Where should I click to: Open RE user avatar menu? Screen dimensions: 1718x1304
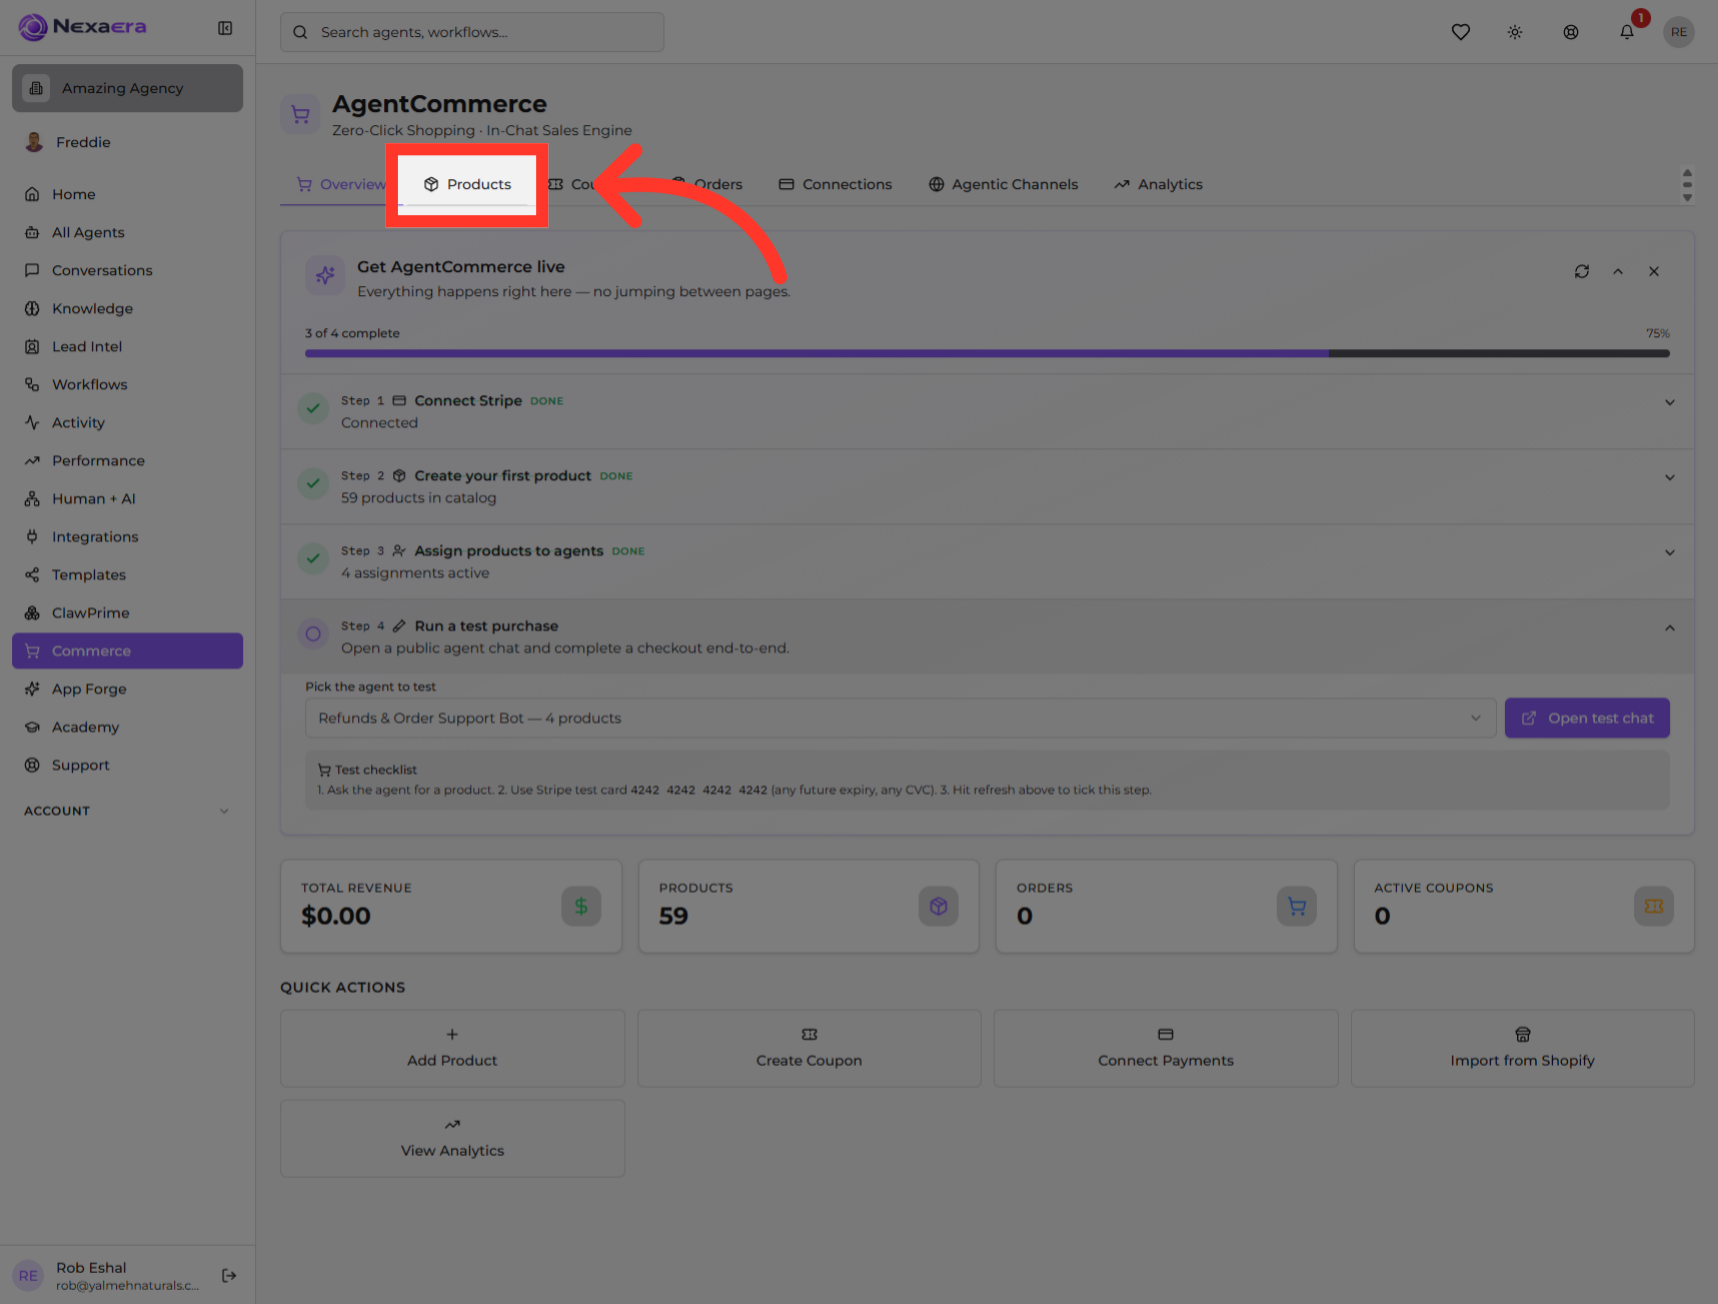pyautogui.click(x=1679, y=32)
